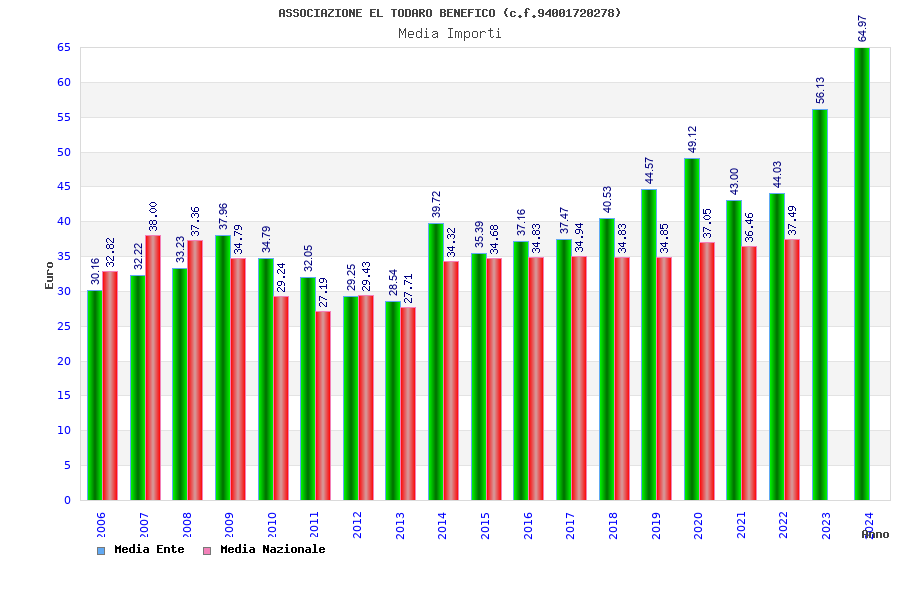900x600 pixels.
Task: Click the 2009 green bar labeled 37.96
Action: coord(223,367)
